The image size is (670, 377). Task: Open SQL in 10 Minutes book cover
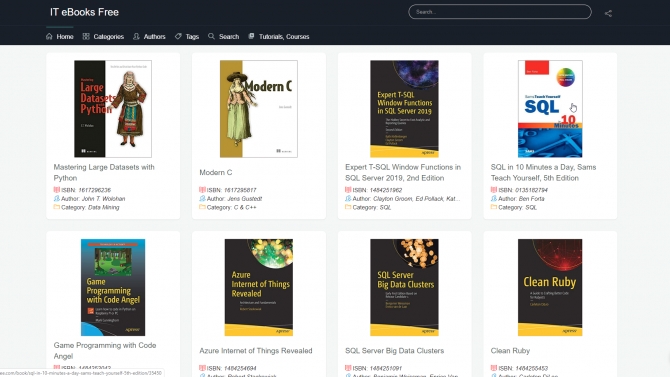click(550, 109)
